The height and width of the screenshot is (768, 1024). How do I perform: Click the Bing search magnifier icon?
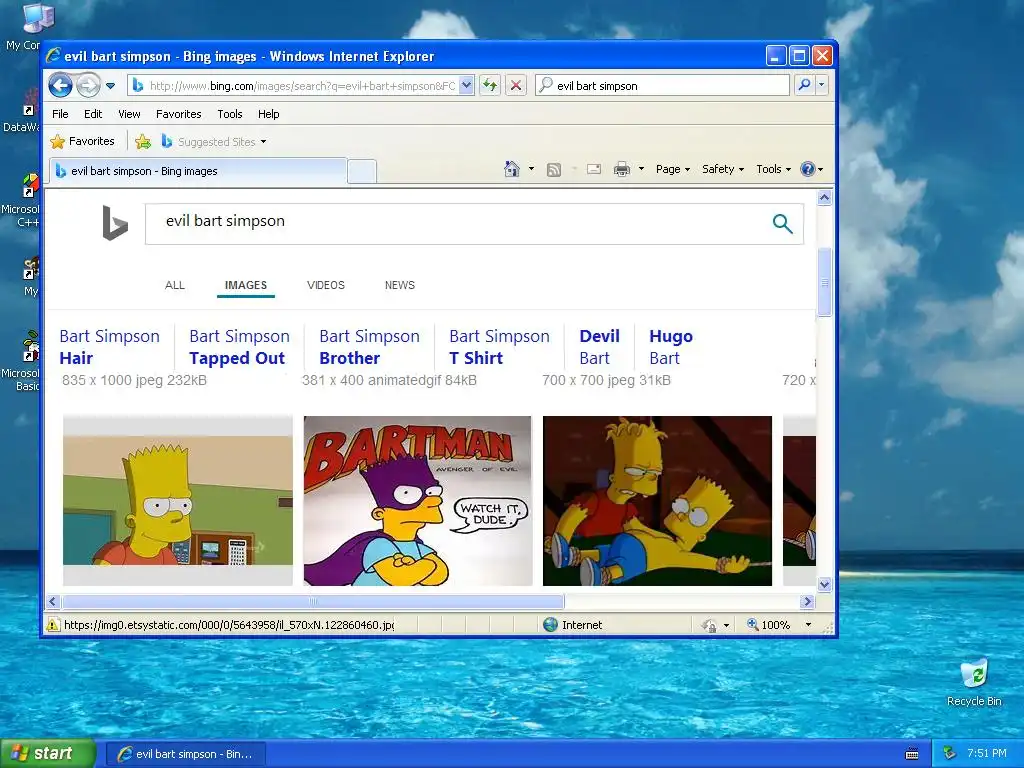(x=782, y=223)
